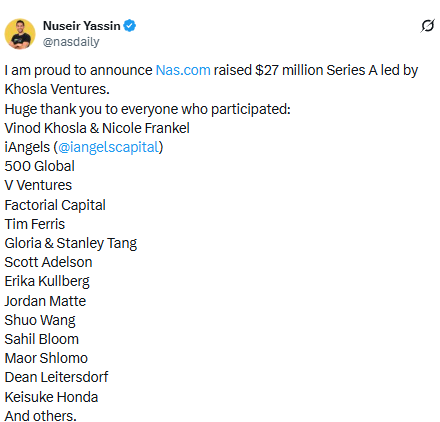Open Nuseir Yassin's profile picture
Image resolution: width=440 pixels, height=422 pixels.
point(20,34)
